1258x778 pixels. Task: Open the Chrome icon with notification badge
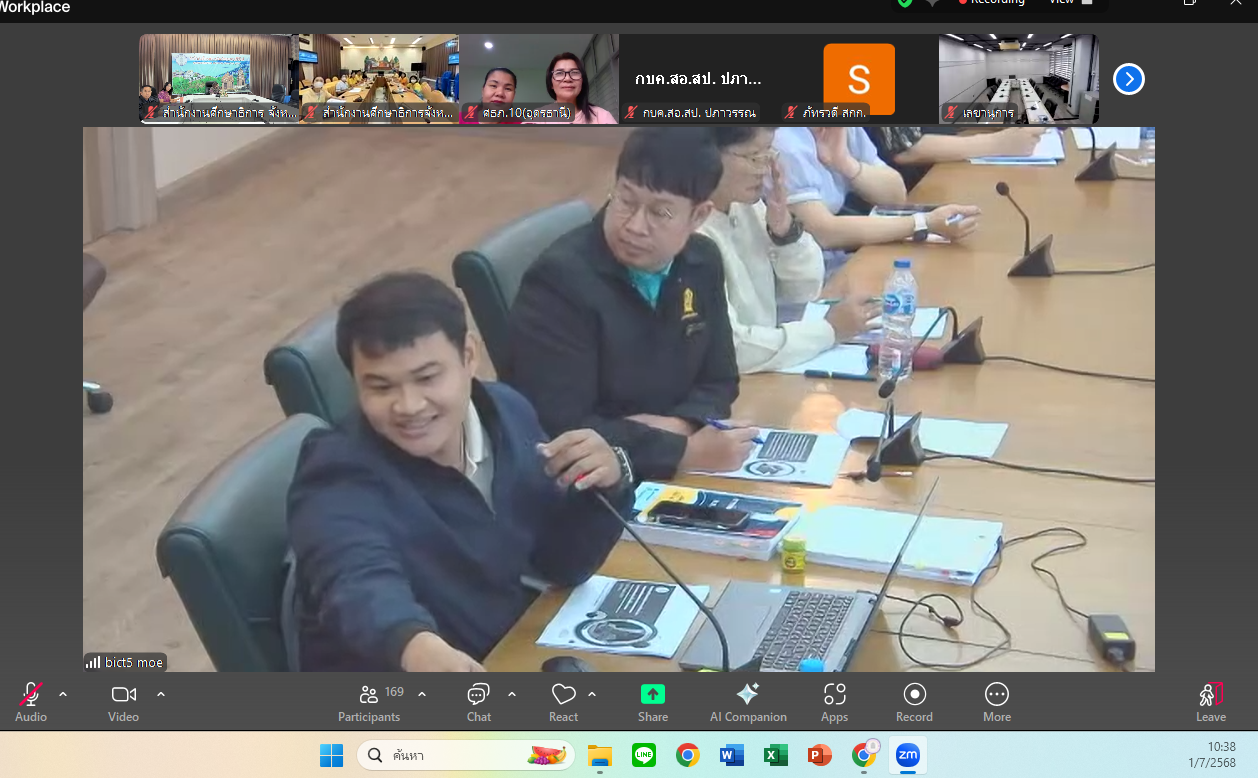tap(864, 755)
